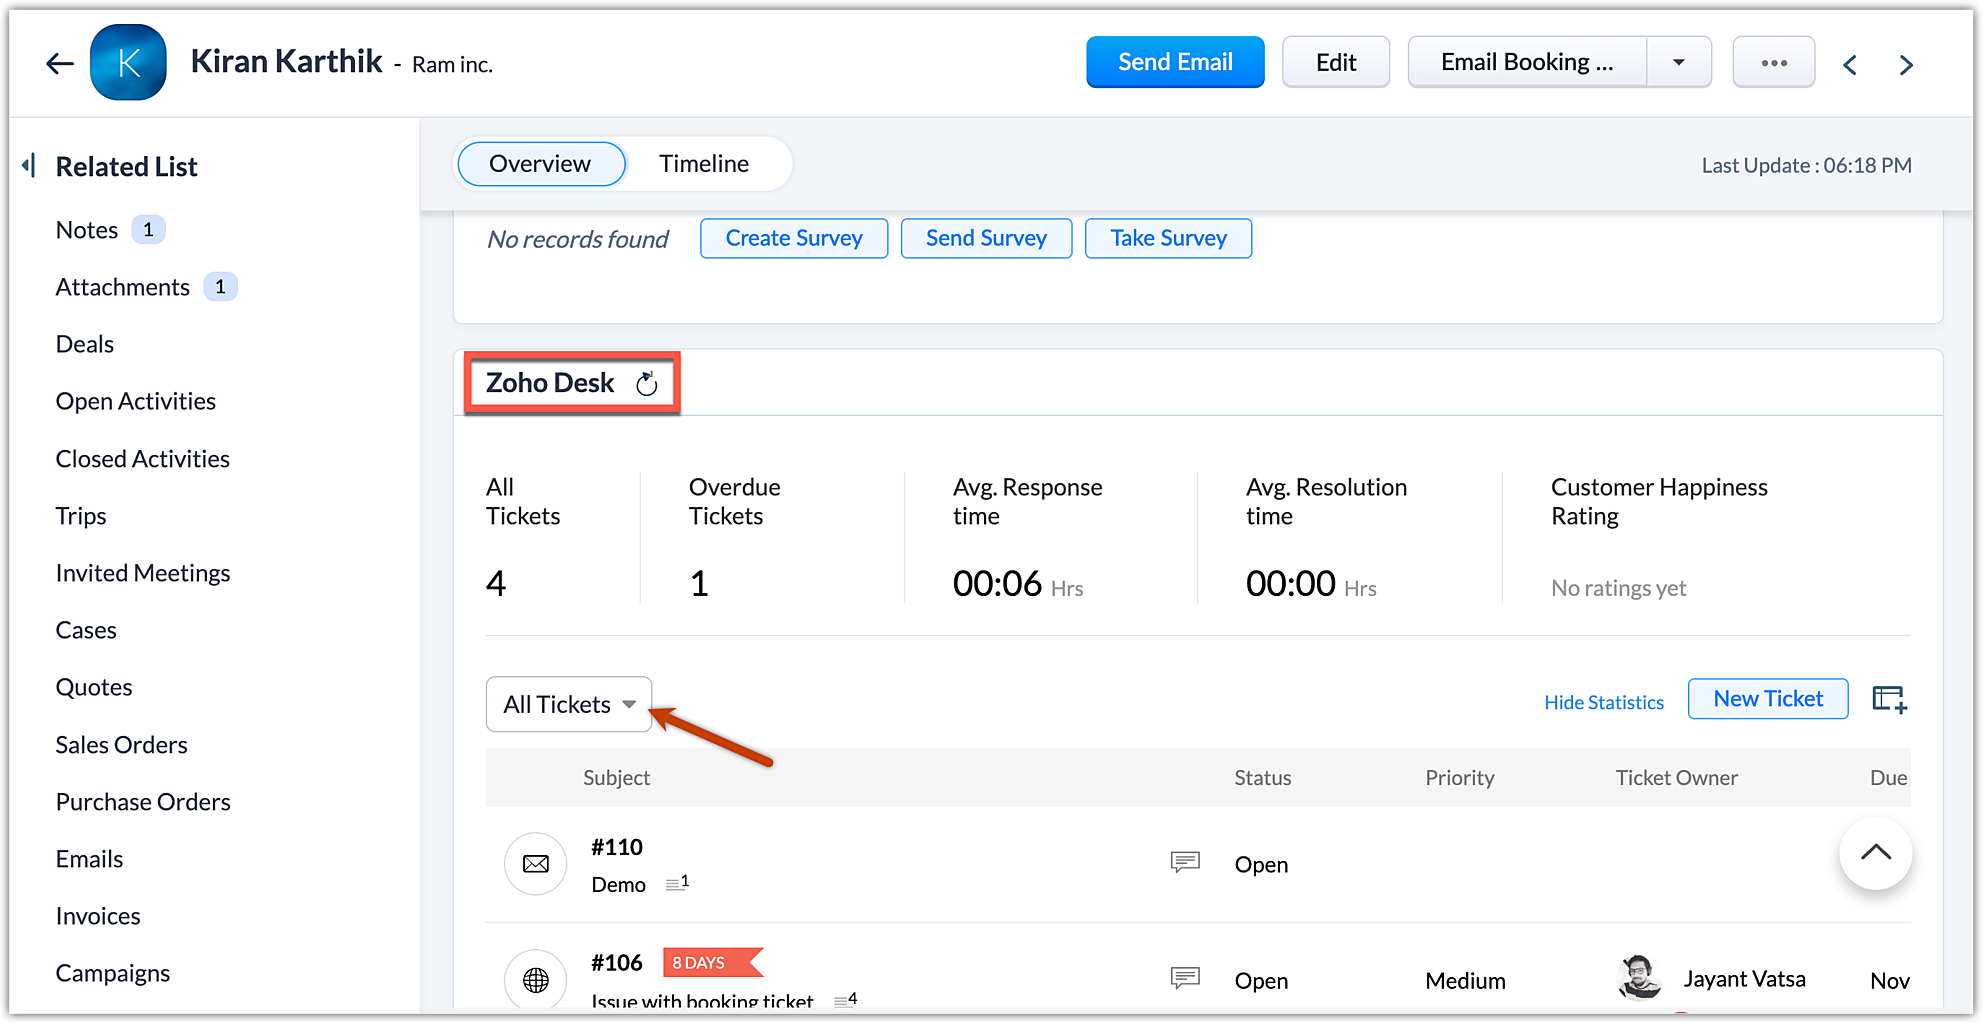Open Kiran Karthik's avatar icon
This screenshot has height=1023, width=1983.
tap(128, 63)
